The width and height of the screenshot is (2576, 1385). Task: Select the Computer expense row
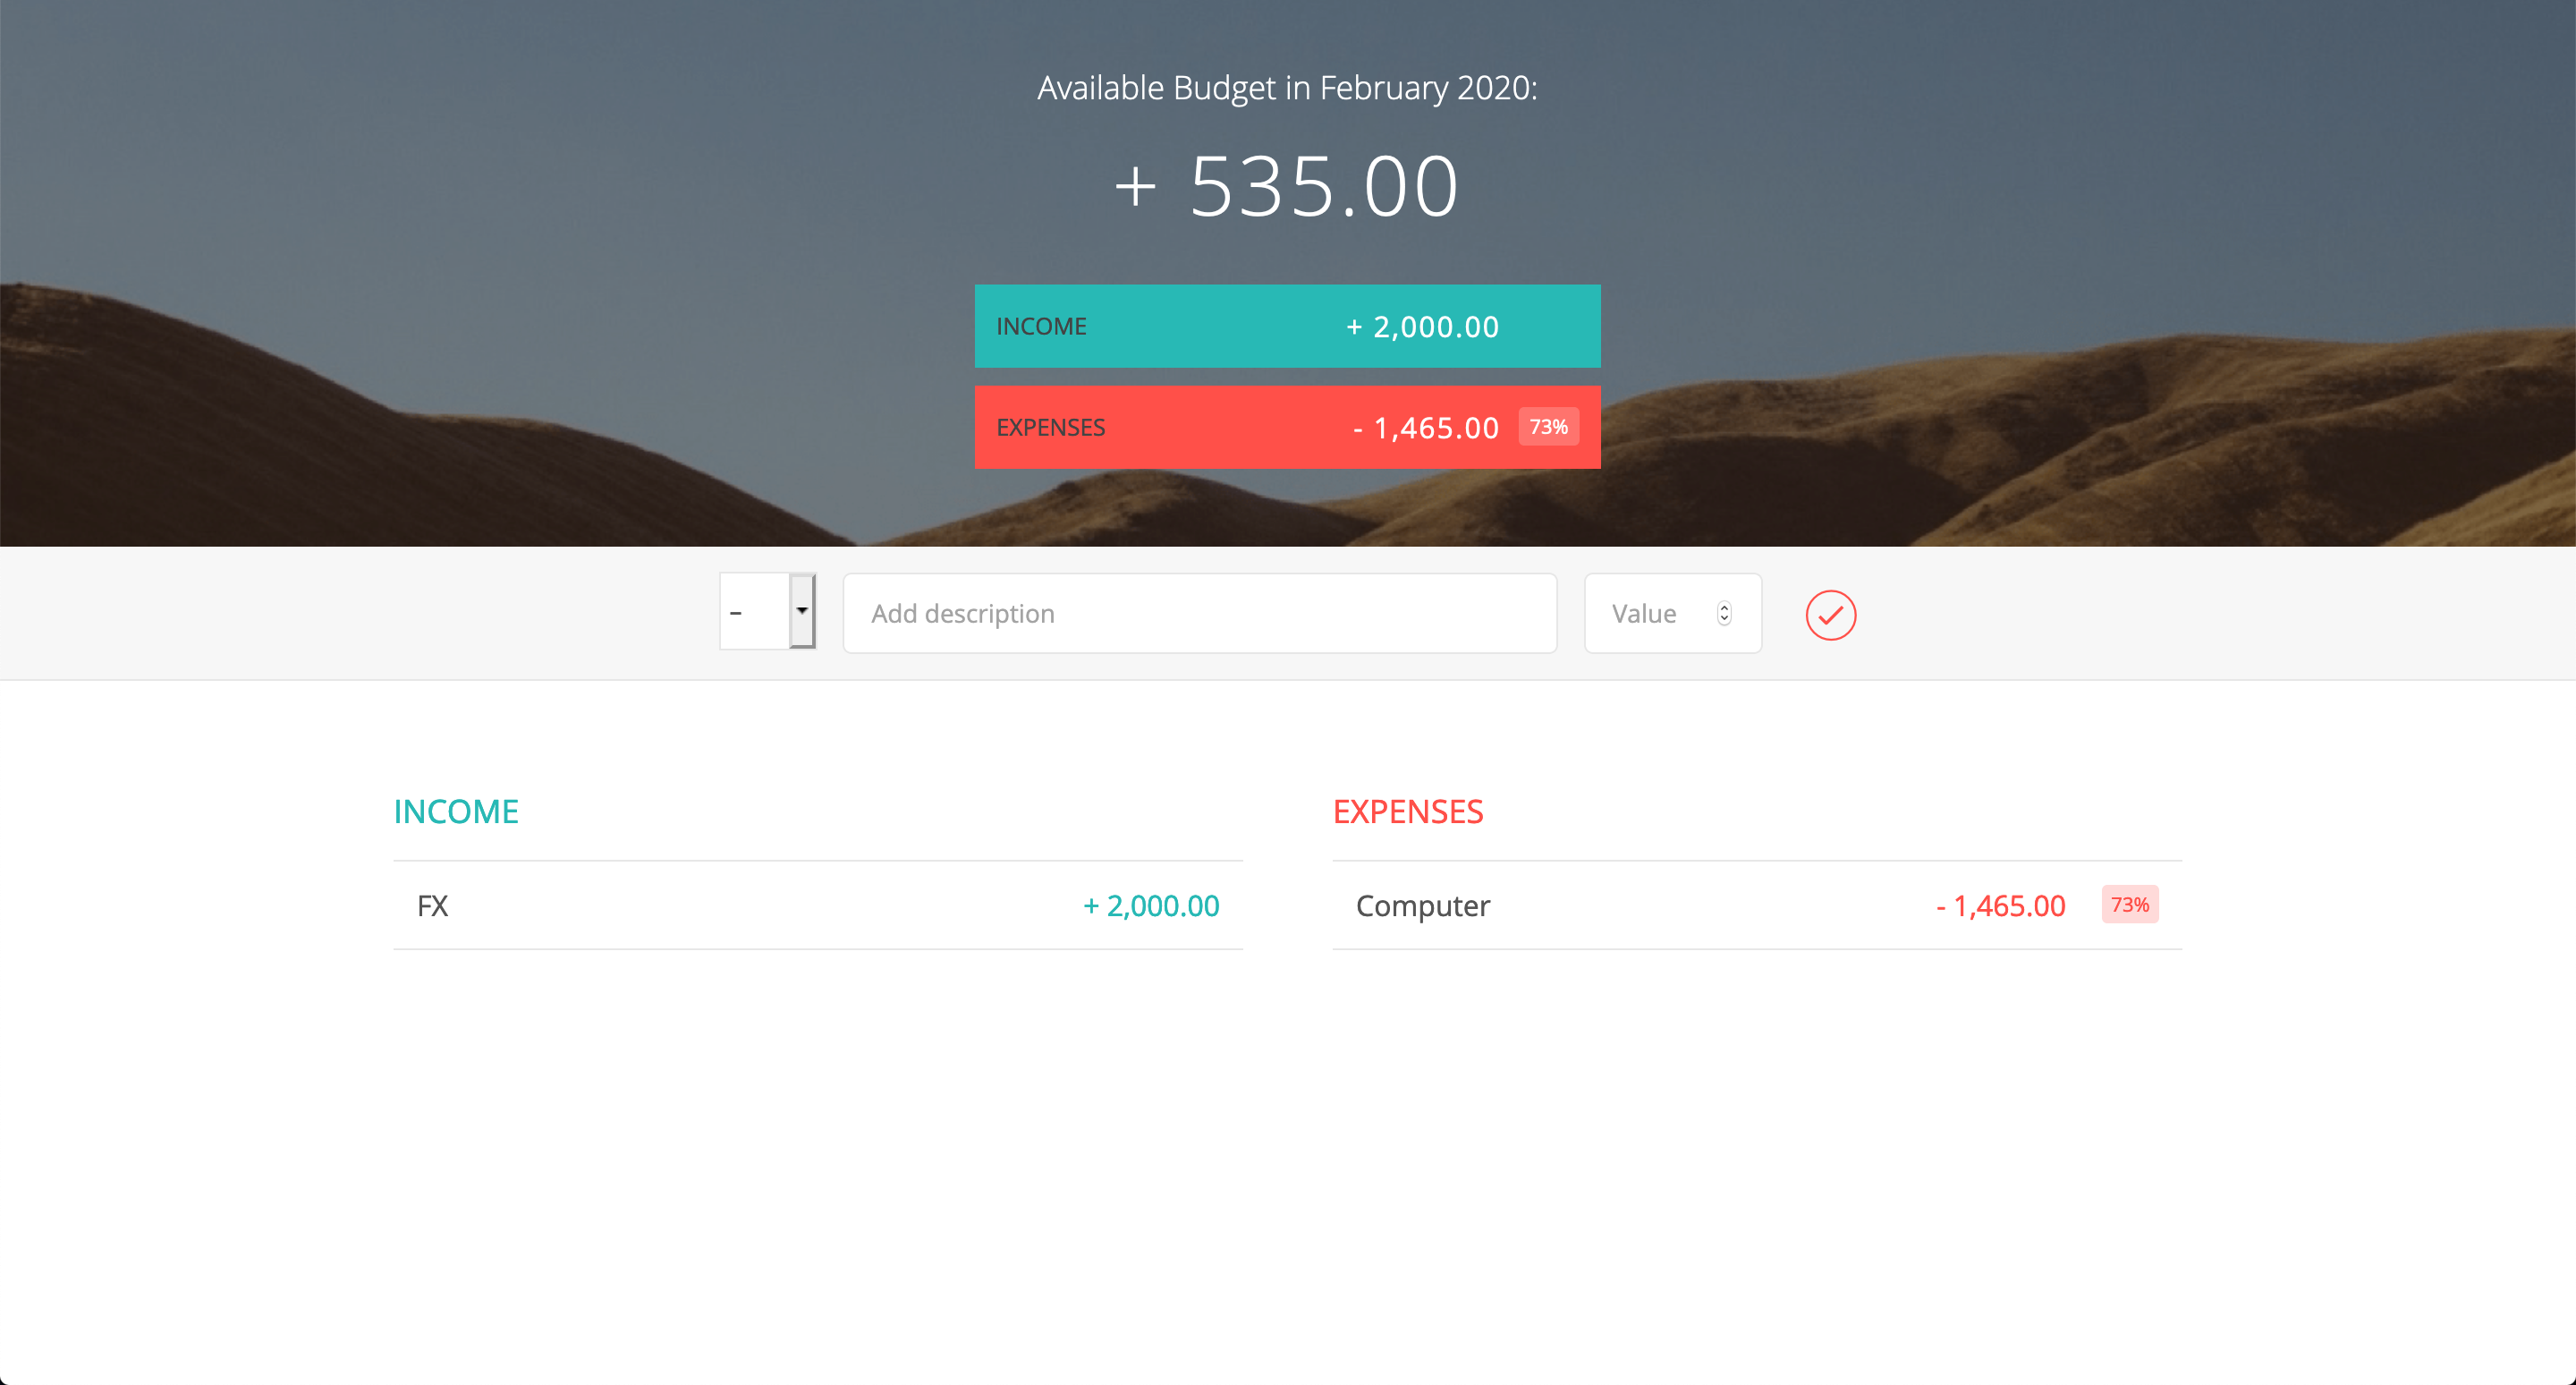click(1757, 905)
